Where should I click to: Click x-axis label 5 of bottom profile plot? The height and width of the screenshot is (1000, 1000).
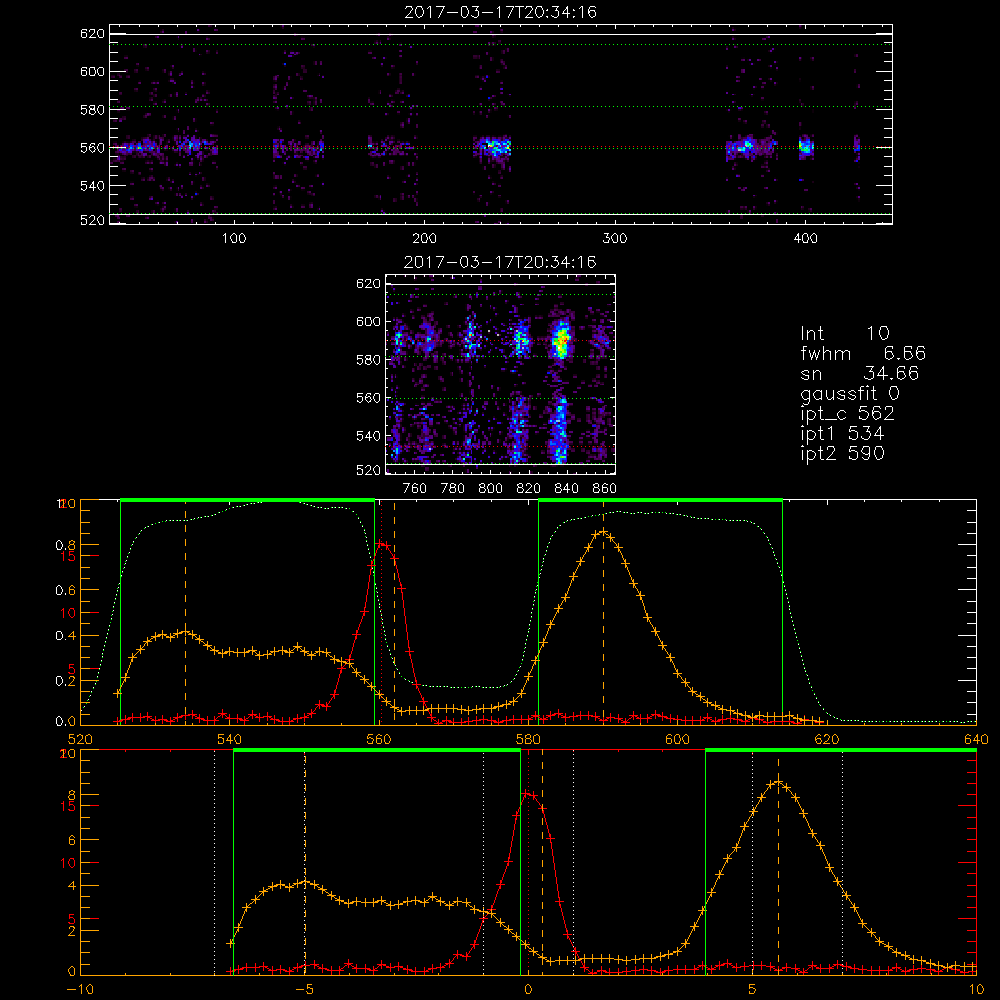[x=753, y=990]
